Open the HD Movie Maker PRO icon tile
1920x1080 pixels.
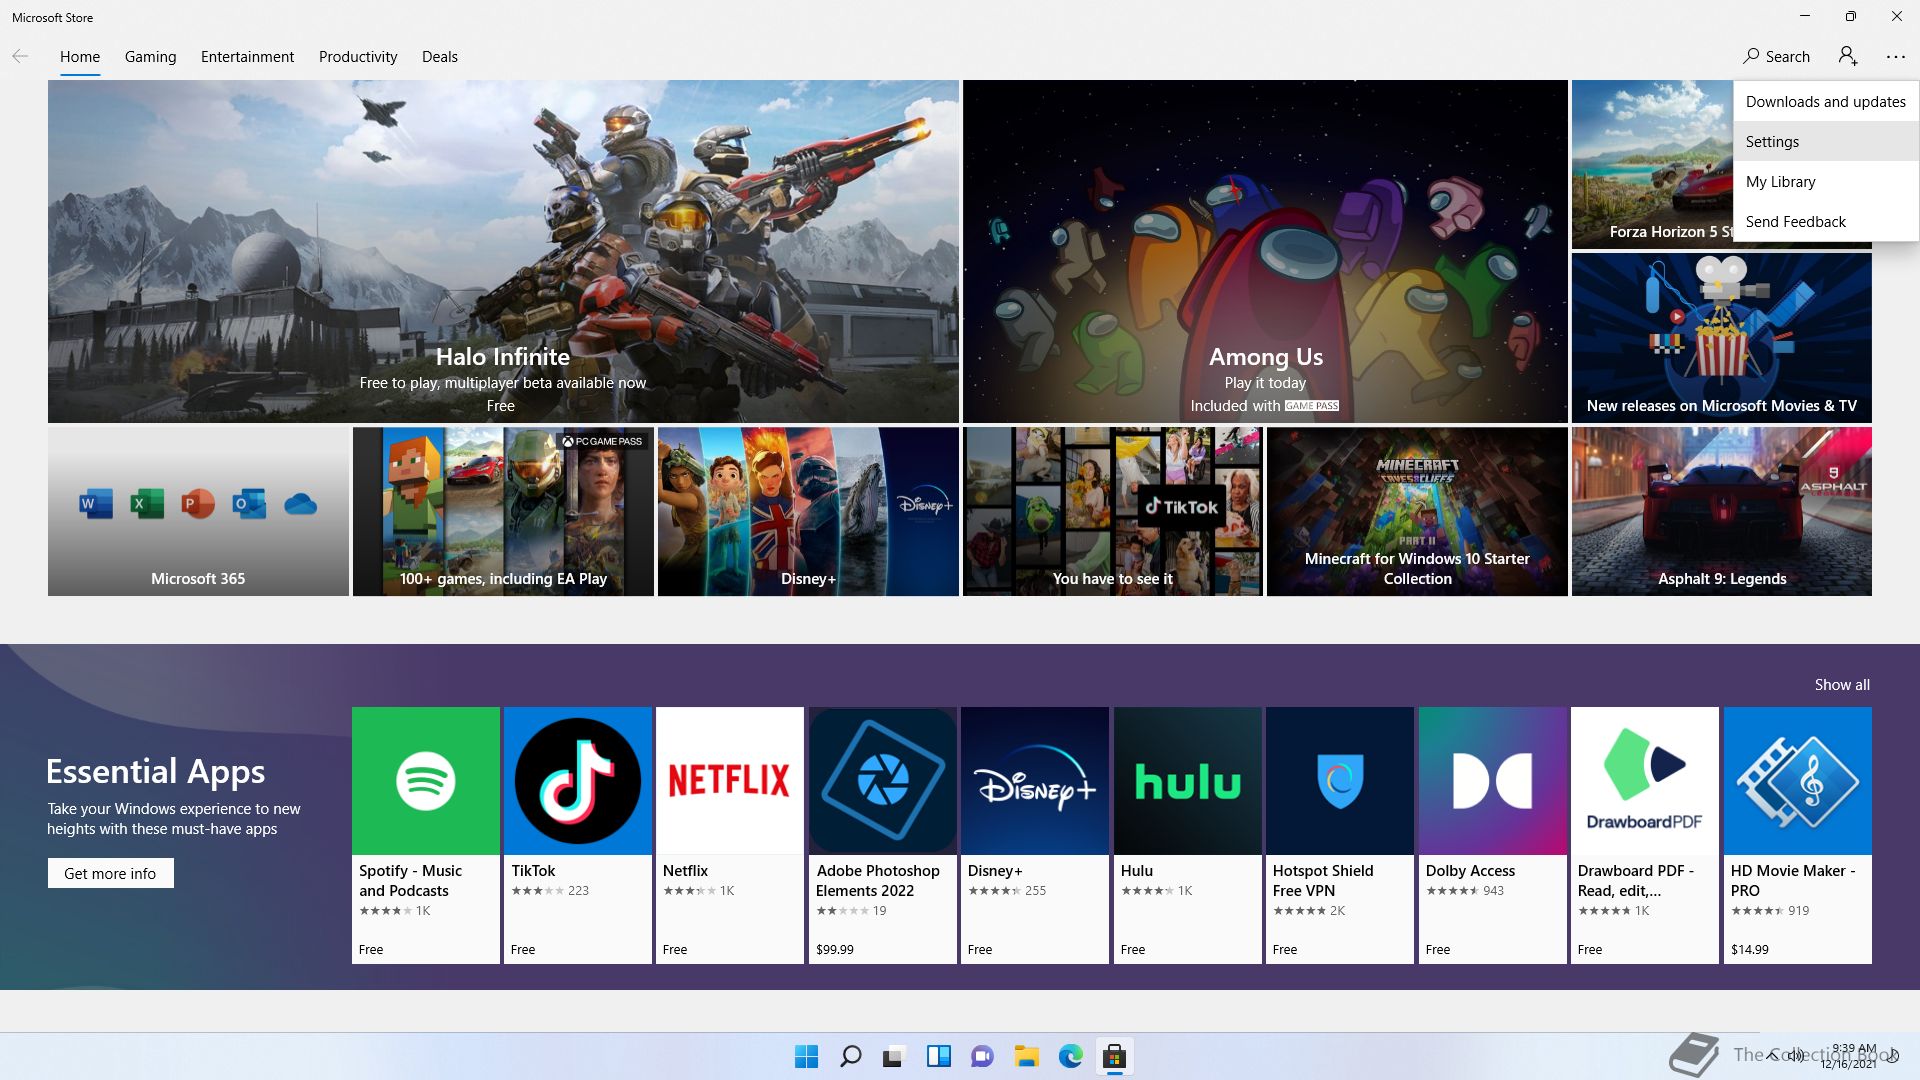tap(1798, 781)
